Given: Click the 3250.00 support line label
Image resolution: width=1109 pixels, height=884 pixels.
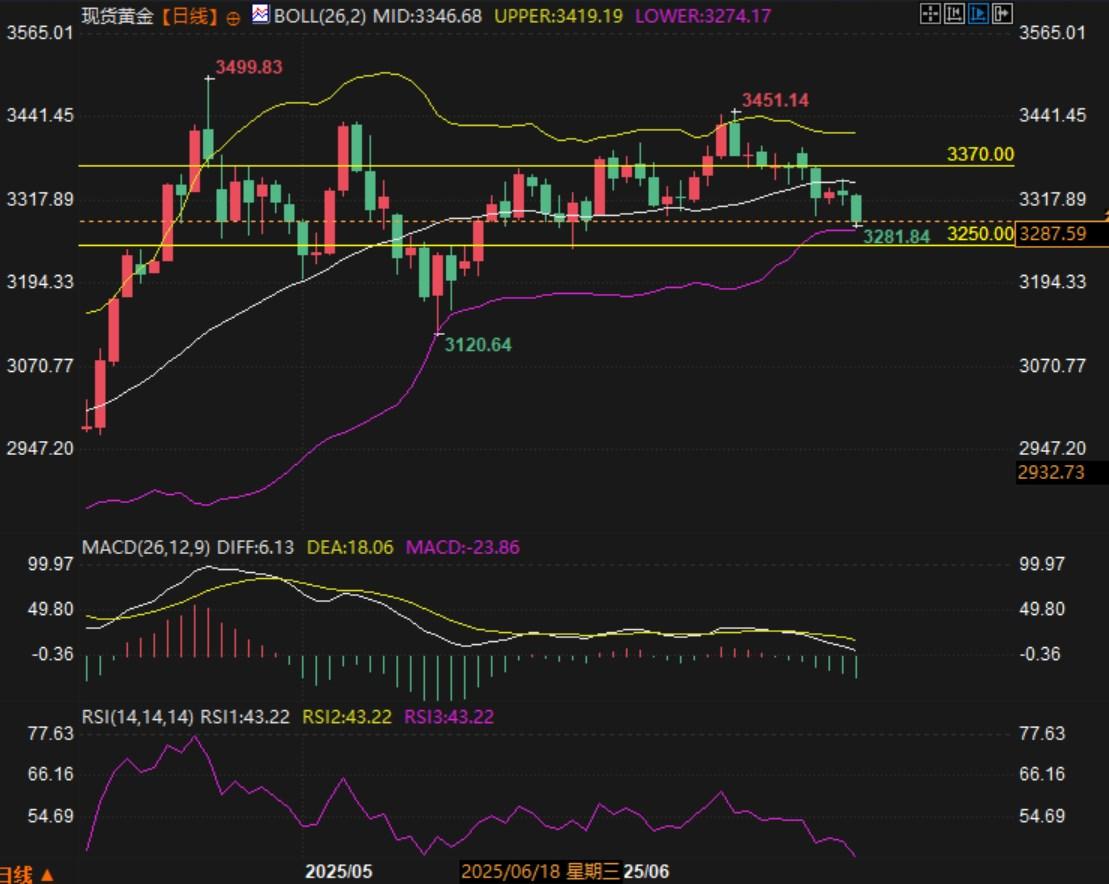Looking at the screenshot, I should pos(980,233).
